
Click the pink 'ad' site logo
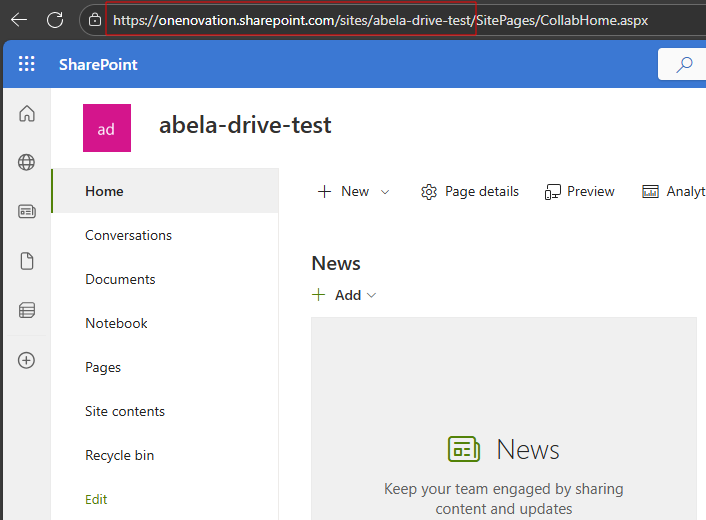point(107,128)
